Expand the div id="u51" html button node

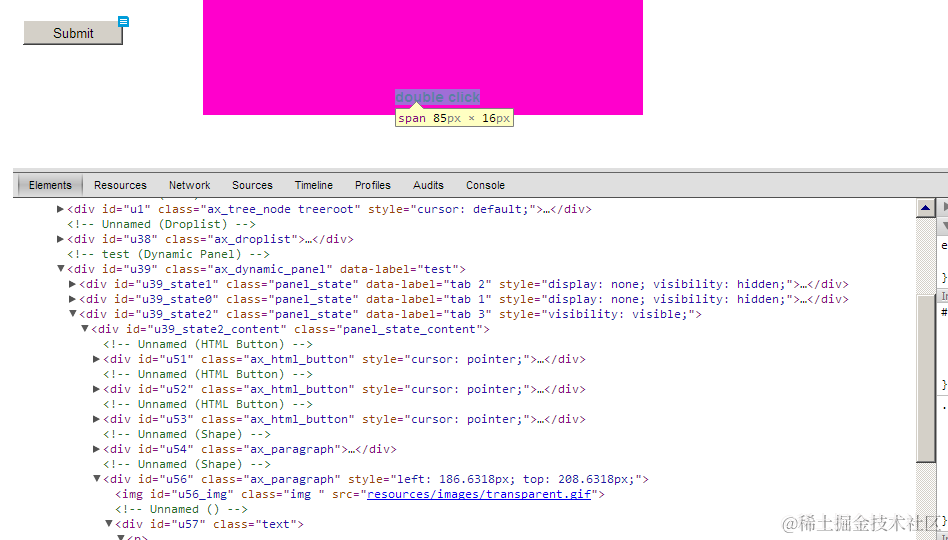point(96,359)
